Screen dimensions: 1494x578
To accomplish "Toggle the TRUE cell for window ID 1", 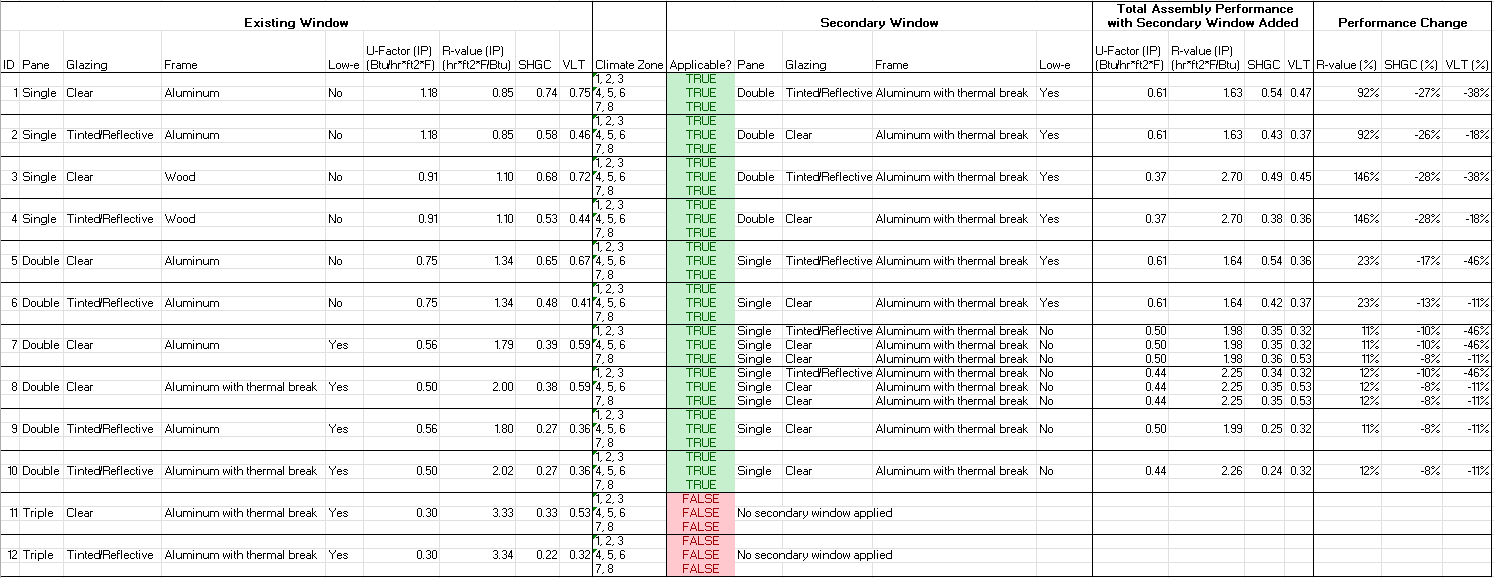I will 700,93.
